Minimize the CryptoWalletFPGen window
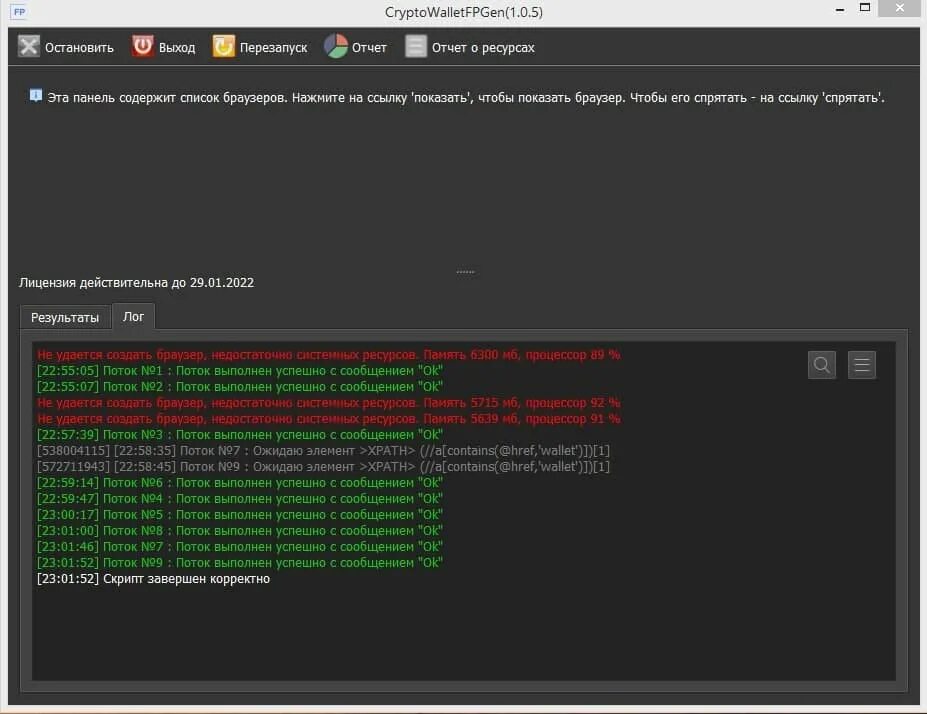This screenshot has height=714, width=927. pos(840,9)
